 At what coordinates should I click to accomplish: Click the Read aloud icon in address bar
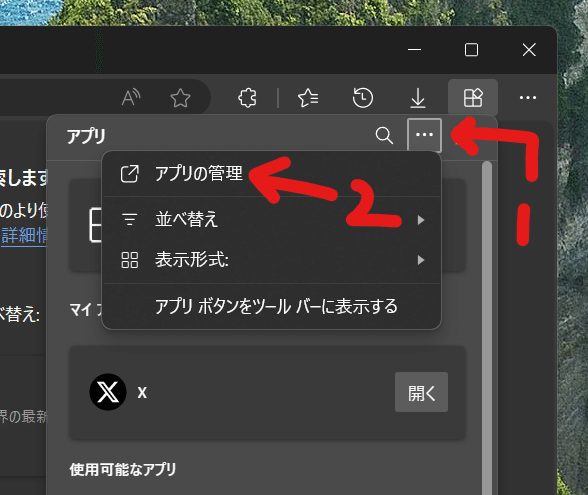[131, 98]
